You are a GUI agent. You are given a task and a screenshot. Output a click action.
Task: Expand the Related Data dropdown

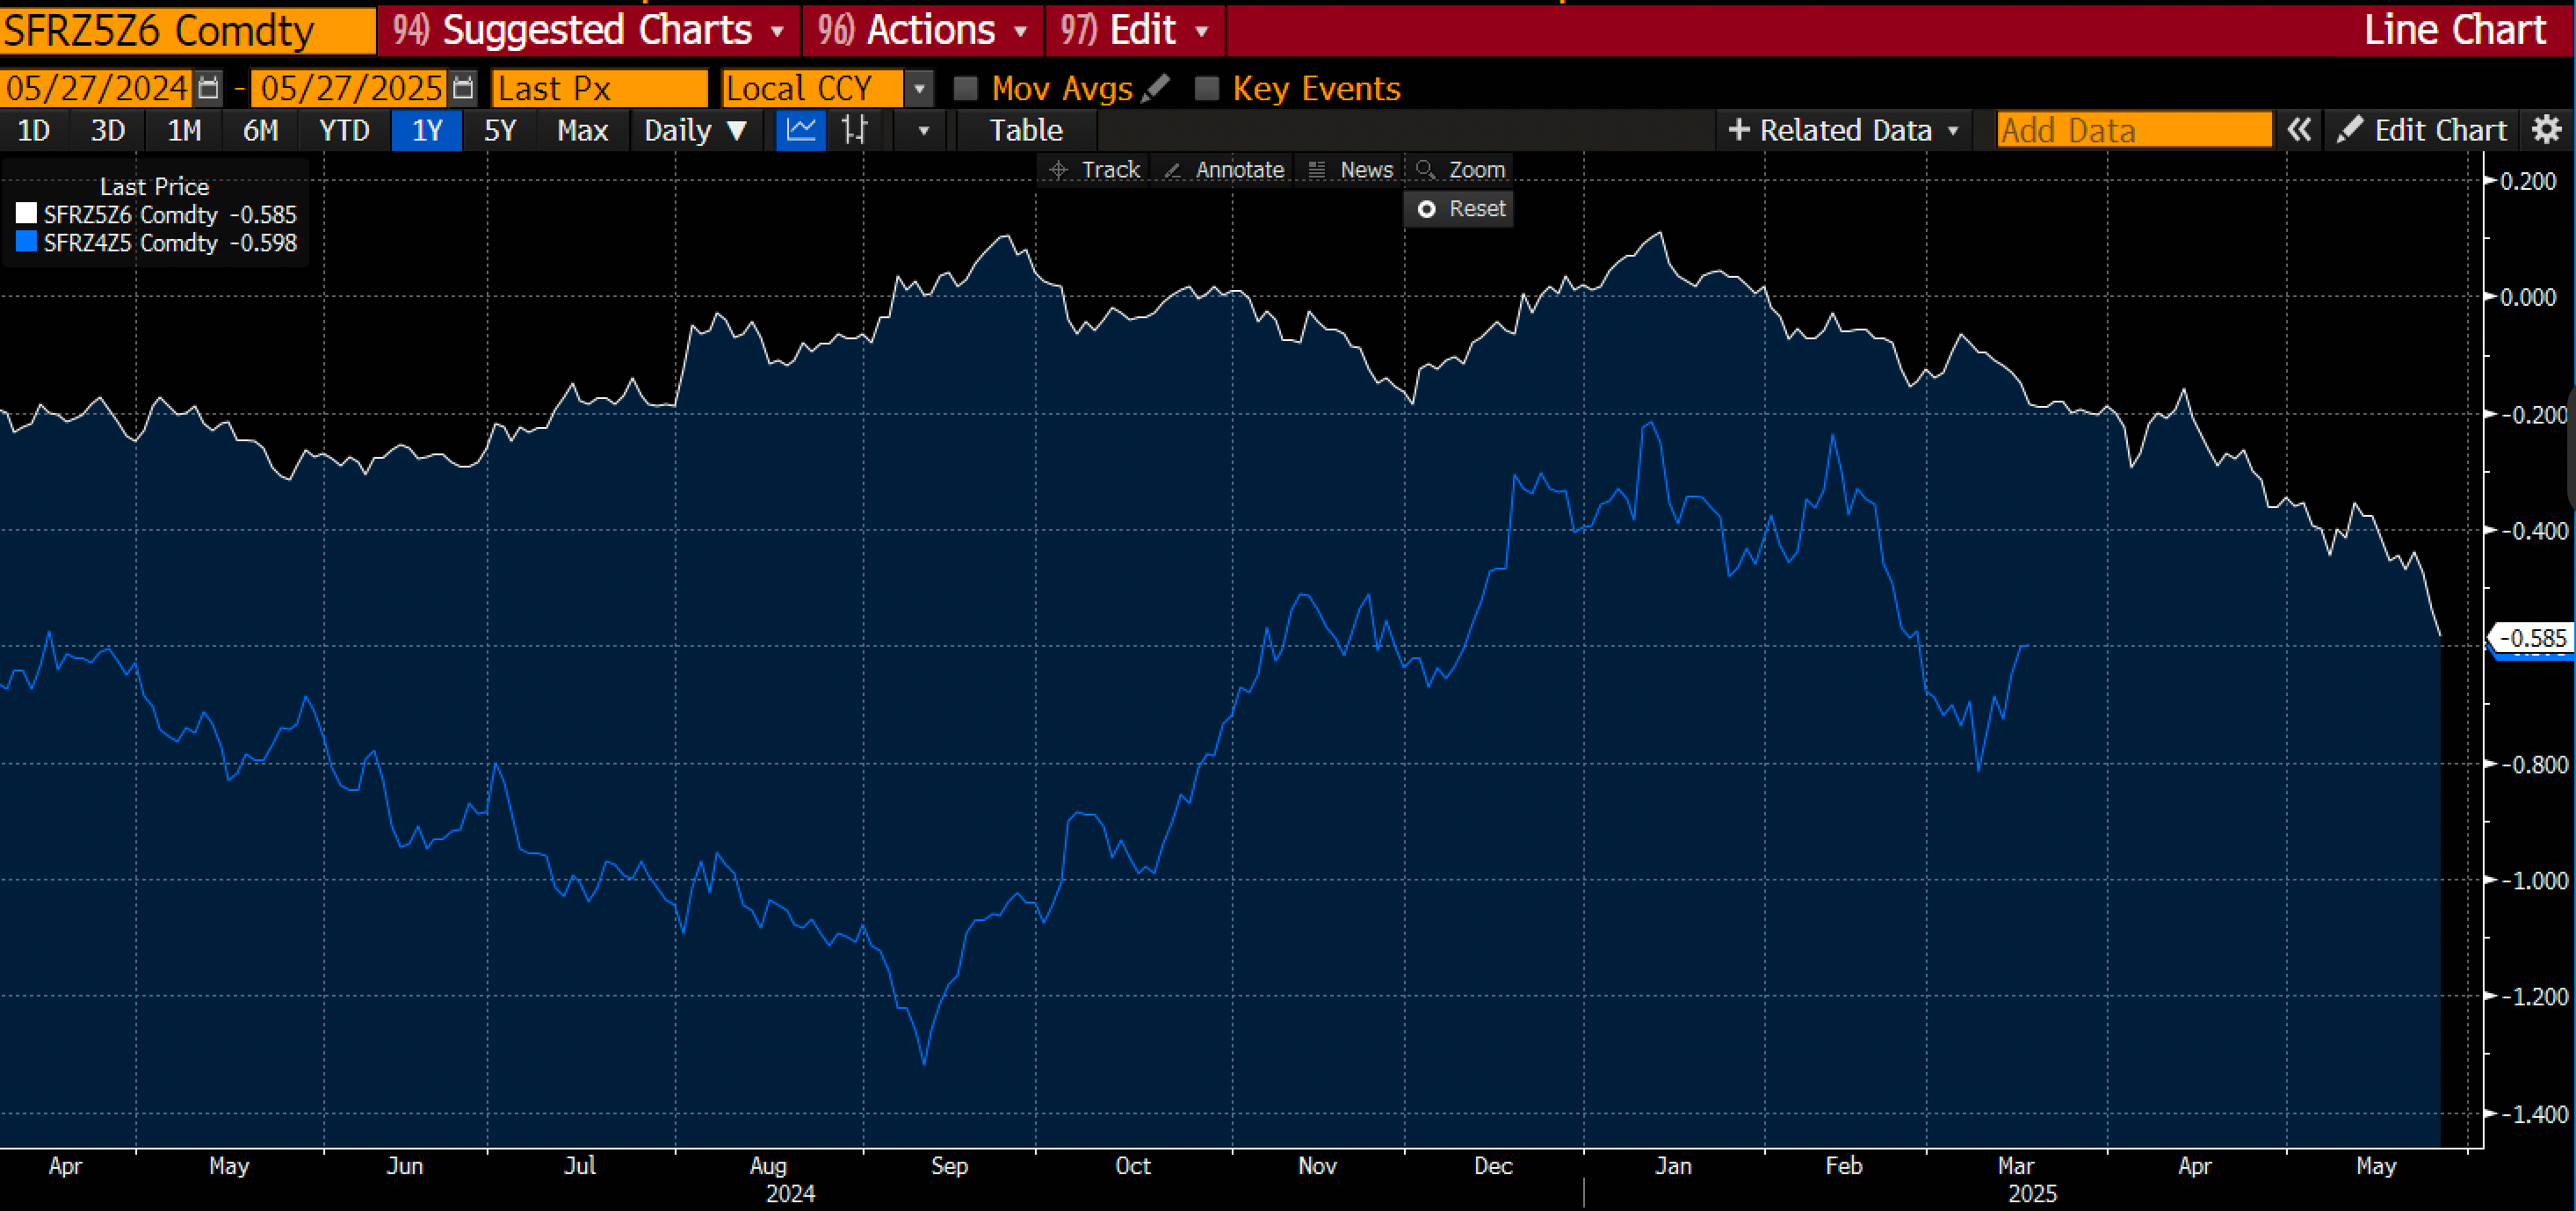1843,130
